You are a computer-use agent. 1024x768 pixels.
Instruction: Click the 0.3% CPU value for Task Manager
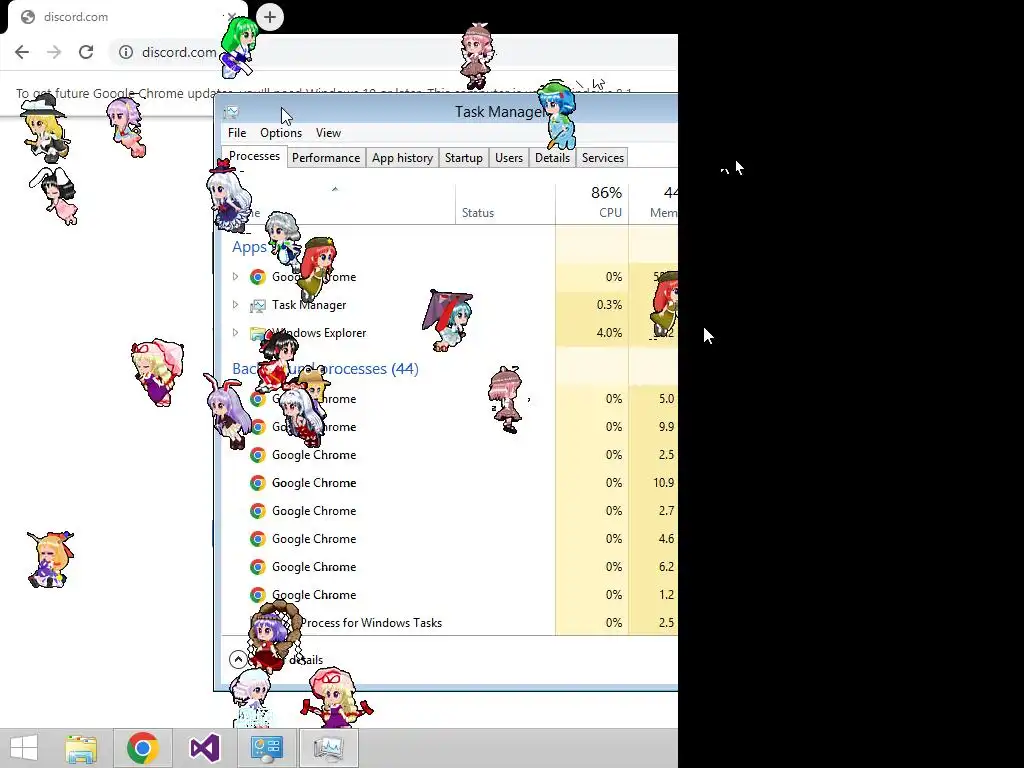tap(609, 305)
